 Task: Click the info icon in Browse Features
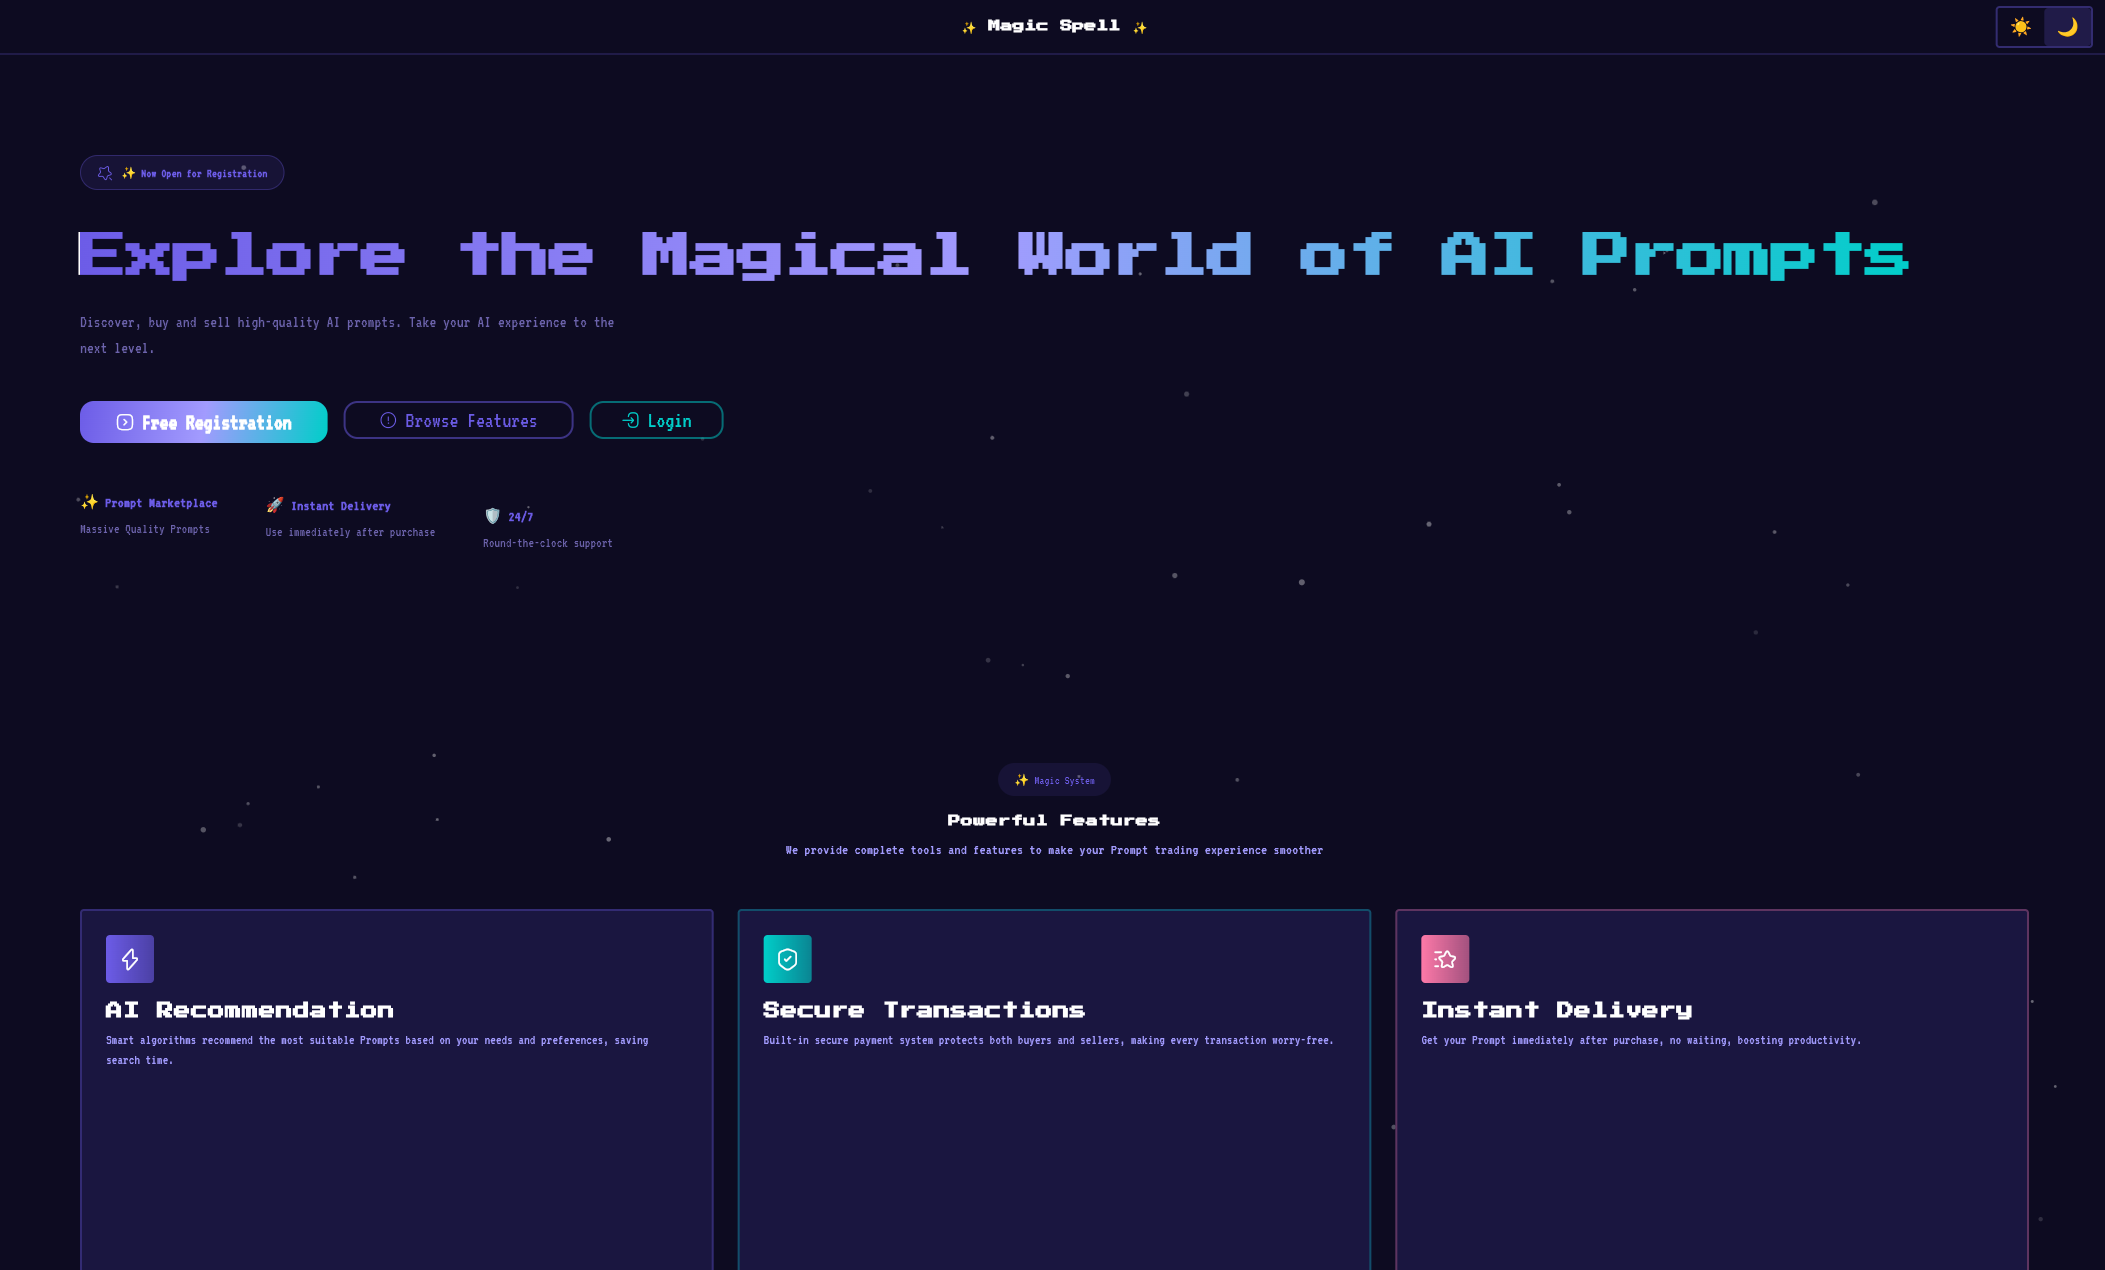tap(387, 420)
